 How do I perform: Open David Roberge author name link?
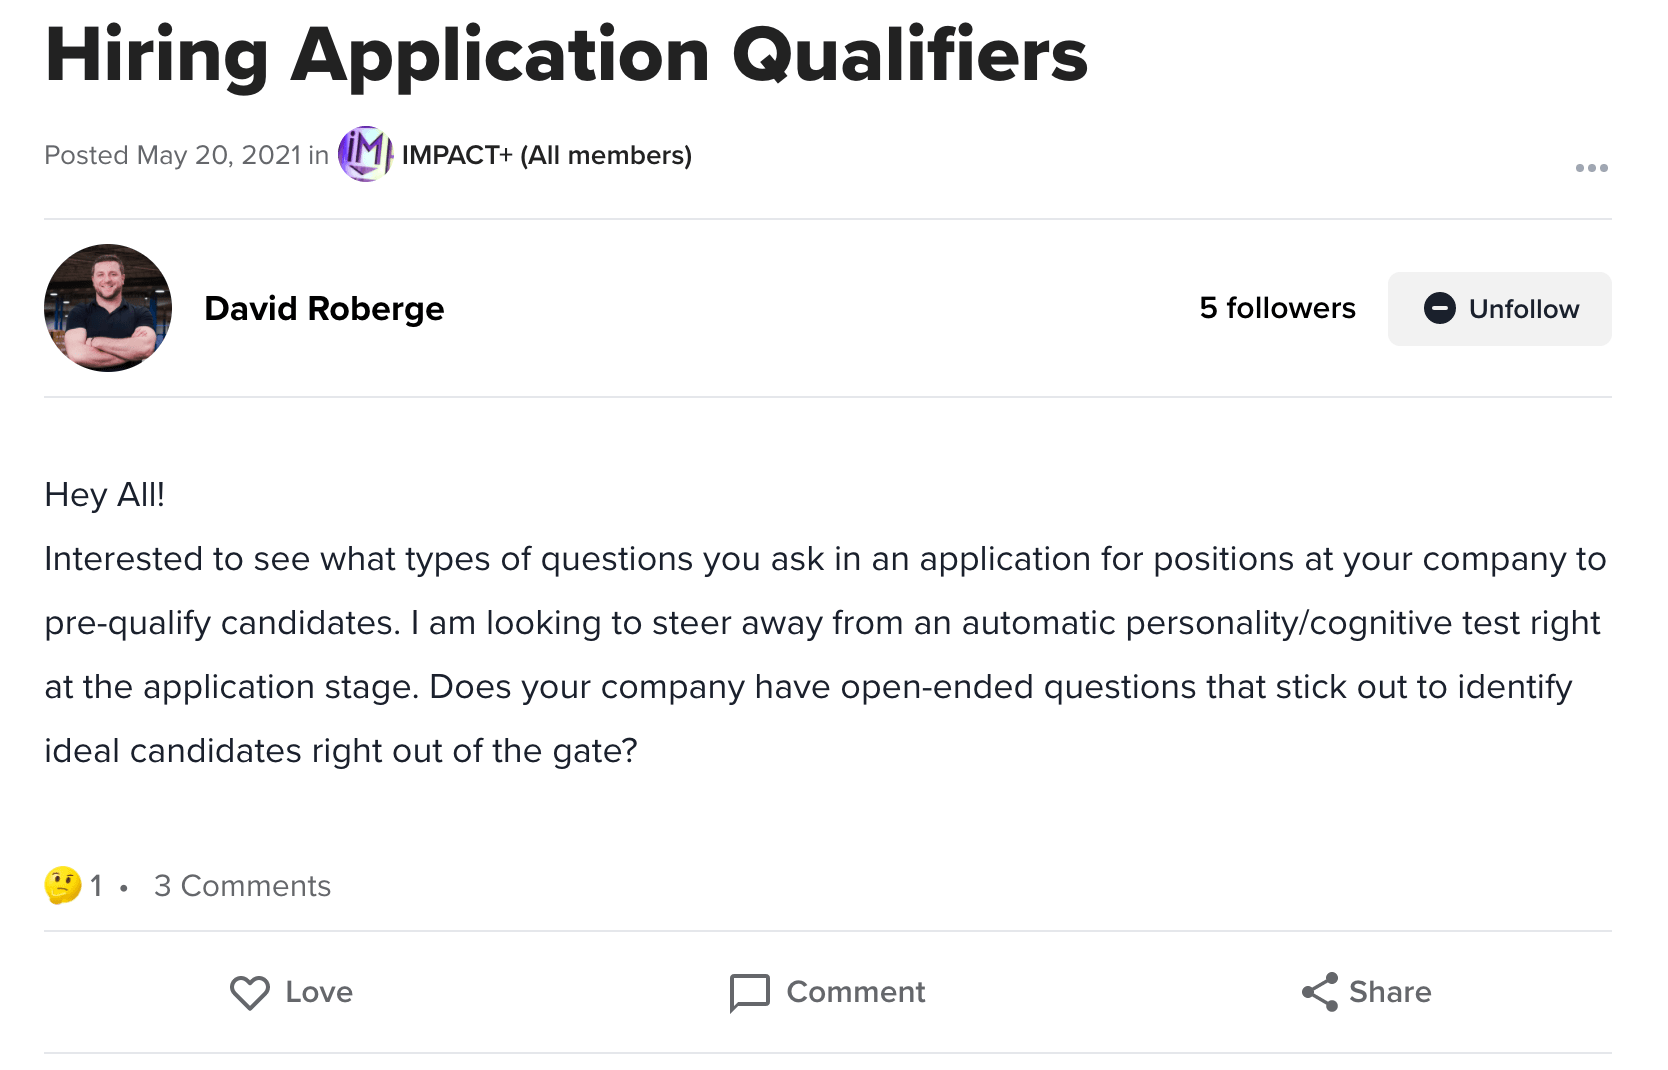pyautogui.click(x=324, y=308)
